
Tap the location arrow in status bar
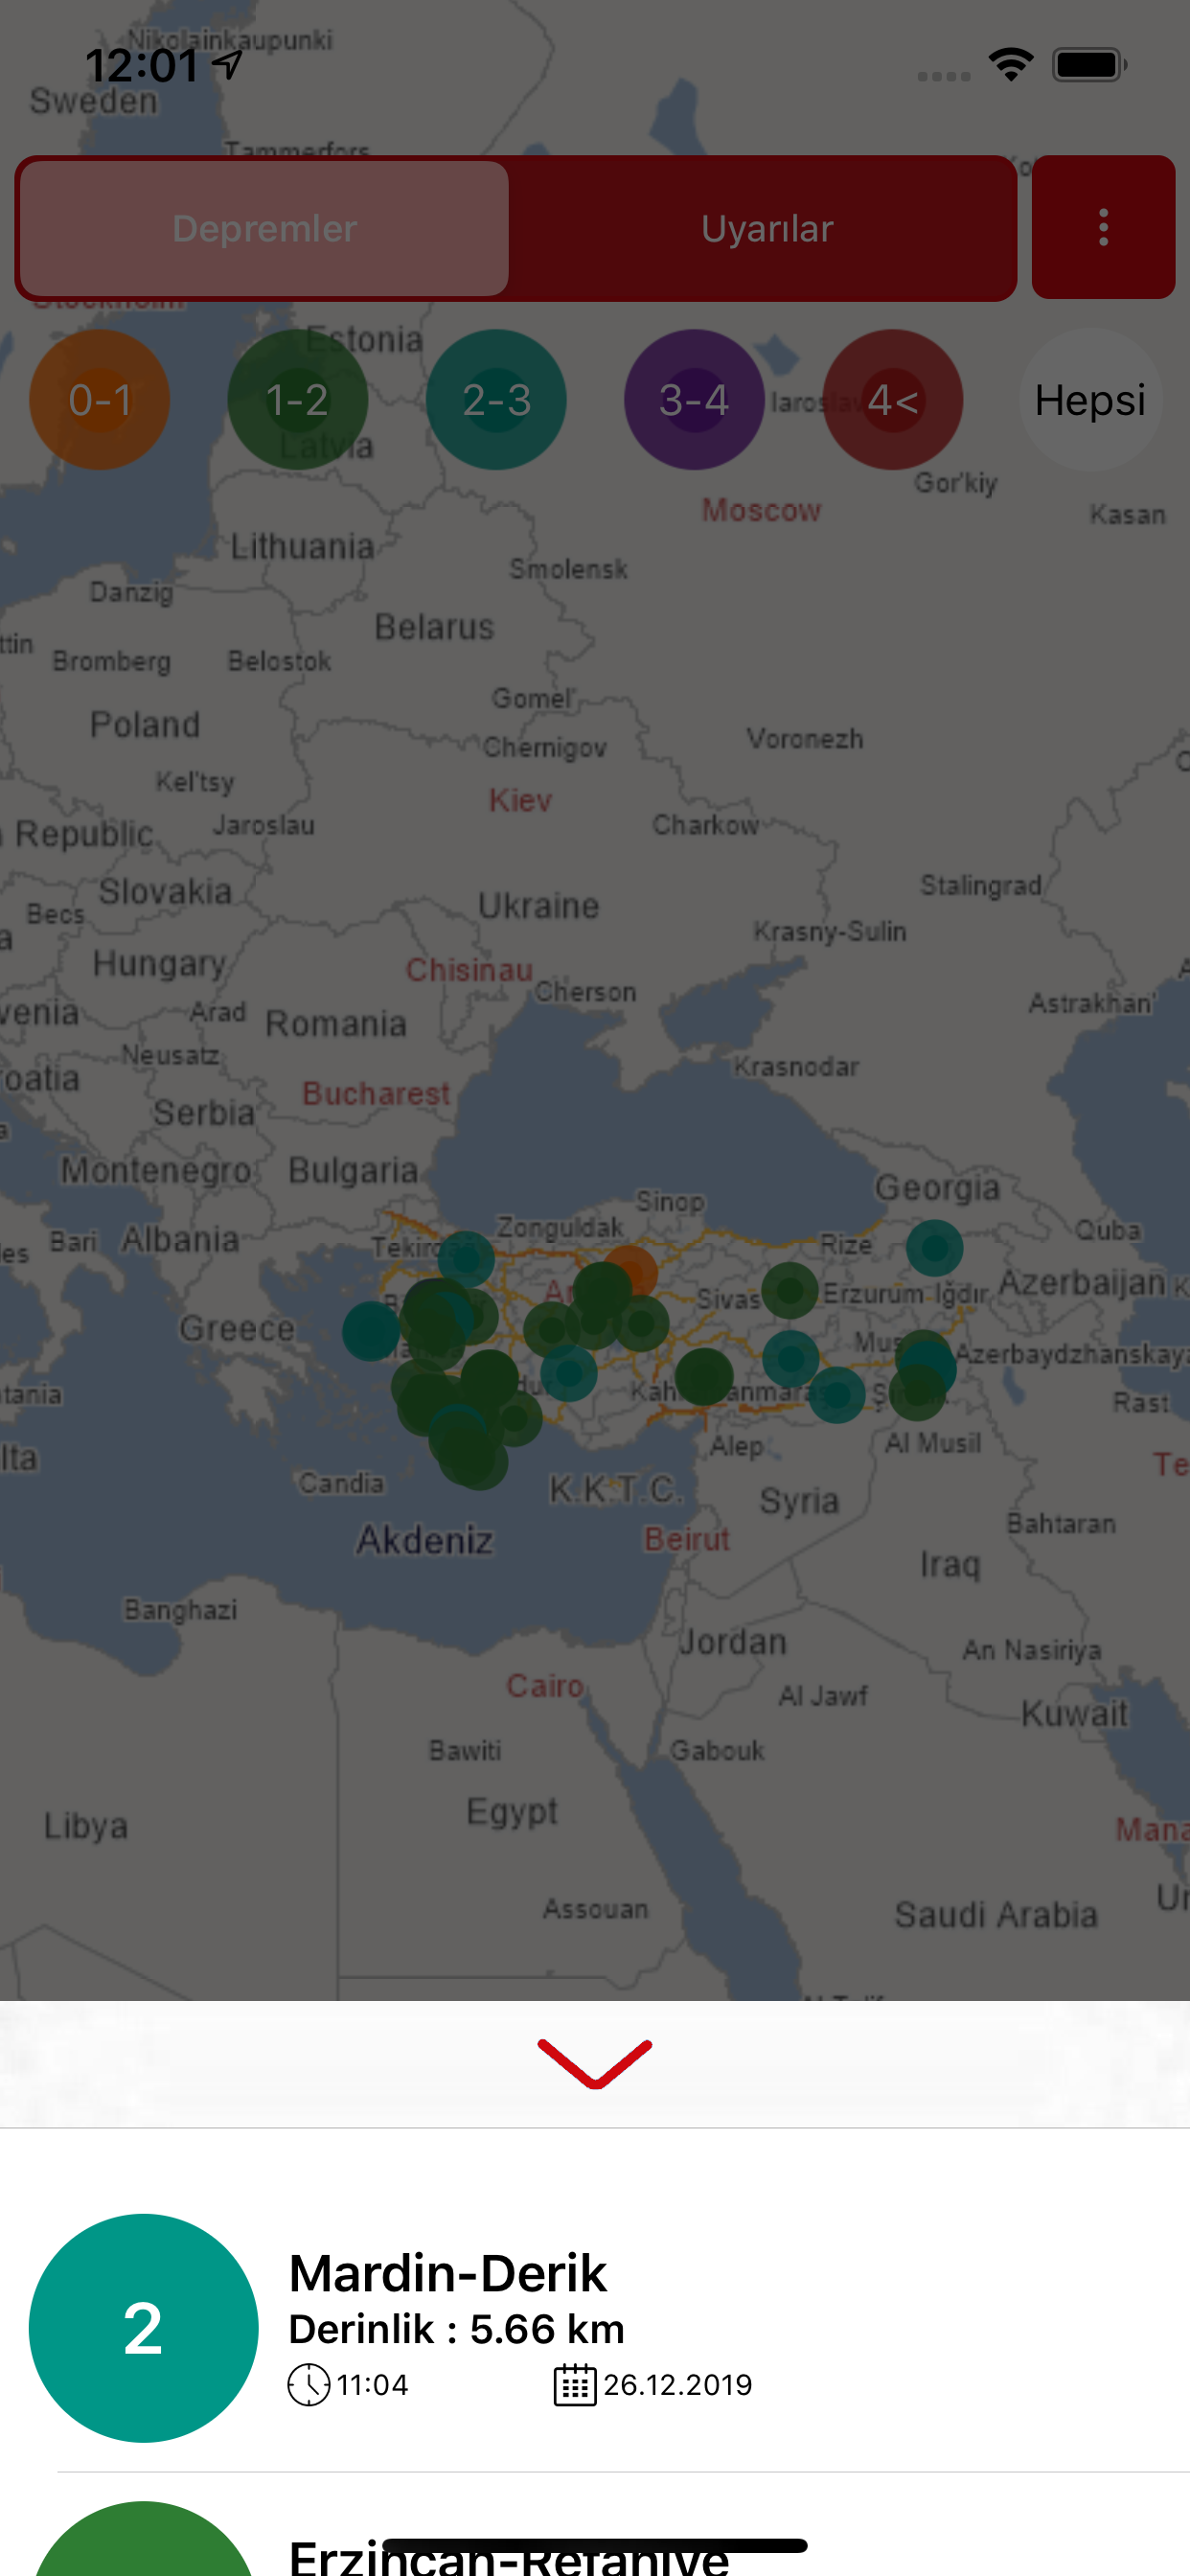(228, 65)
